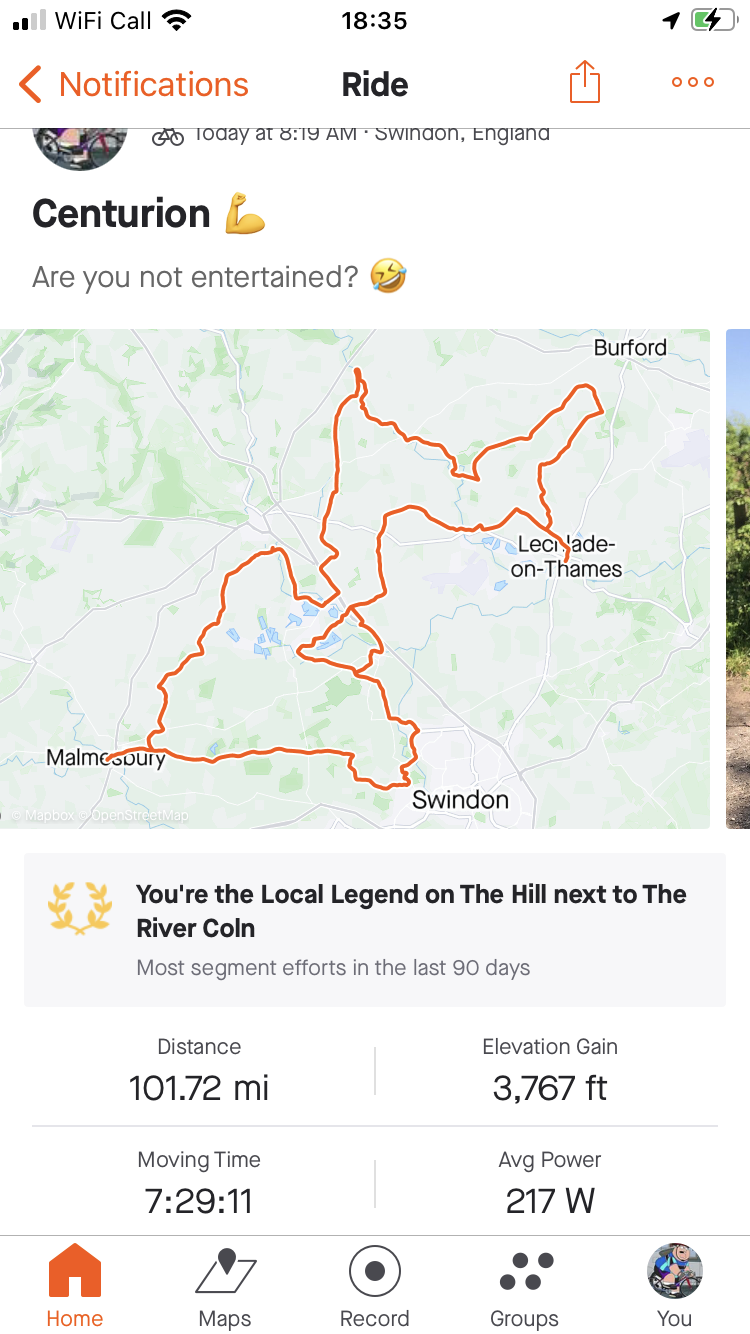Switch to the Maps tab

click(x=225, y=1285)
